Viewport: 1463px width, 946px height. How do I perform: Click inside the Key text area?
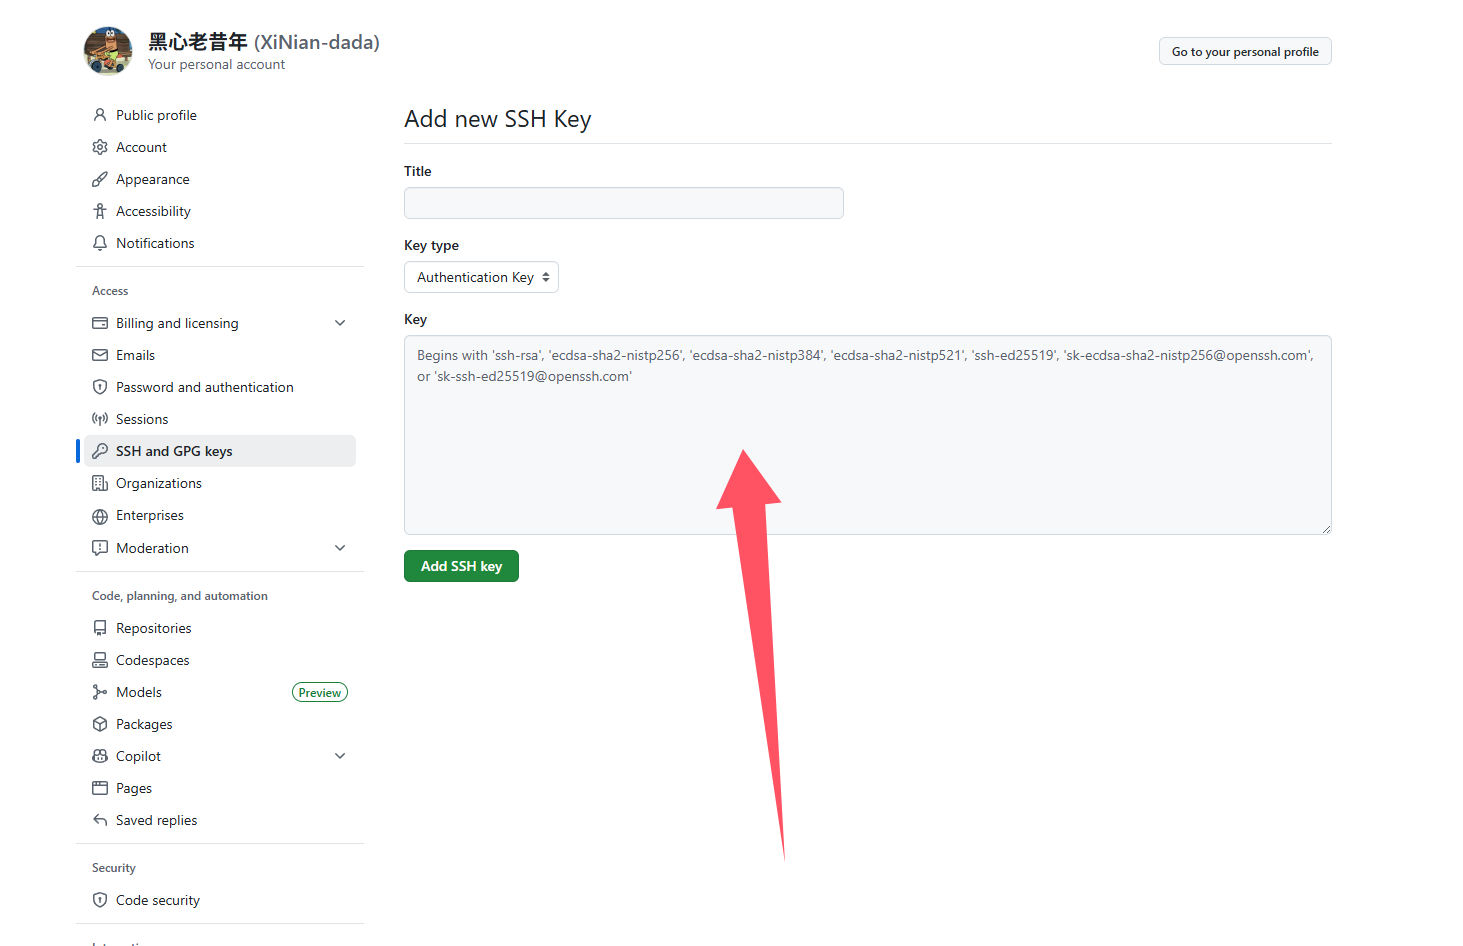867,450
